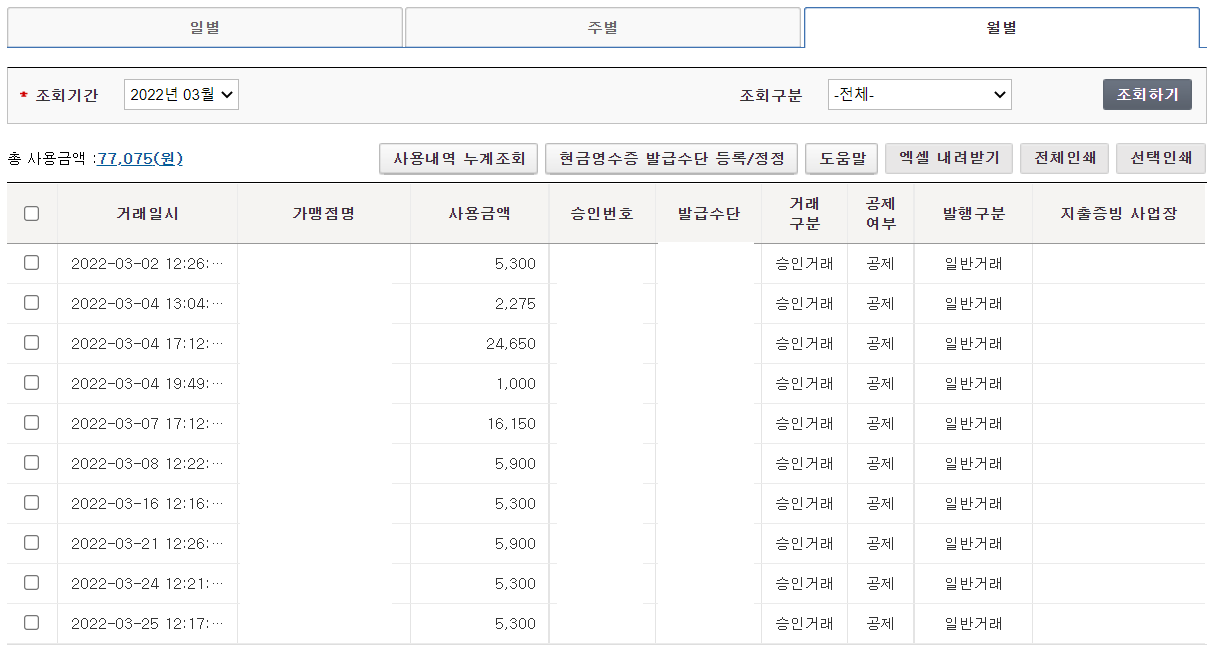Image resolution: width=1224 pixels, height=649 pixels.
Task: Open the 조회구분 -전체- dropdown
Action: coord(919,94)
